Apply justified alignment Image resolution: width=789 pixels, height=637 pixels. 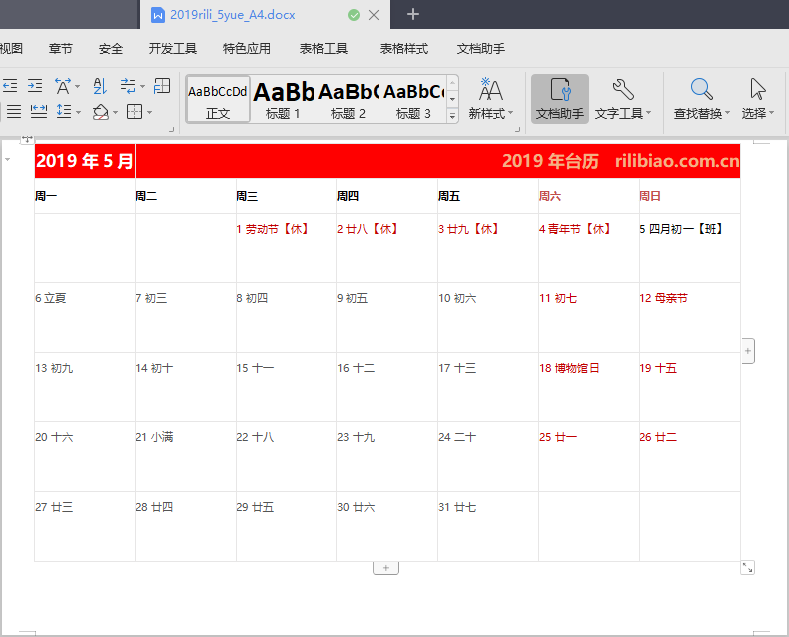tap(14, 111)
